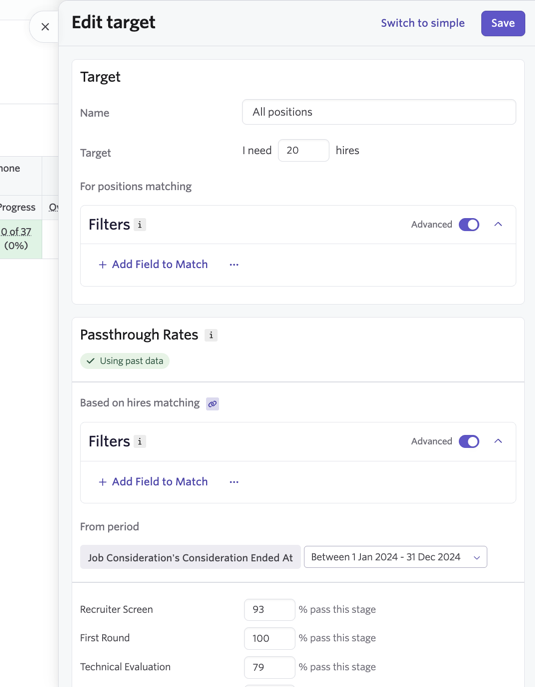Screen dimensions: 535x687
Task: Collapse the hires Filters section chevron
Action: click(x=498, y=441)
